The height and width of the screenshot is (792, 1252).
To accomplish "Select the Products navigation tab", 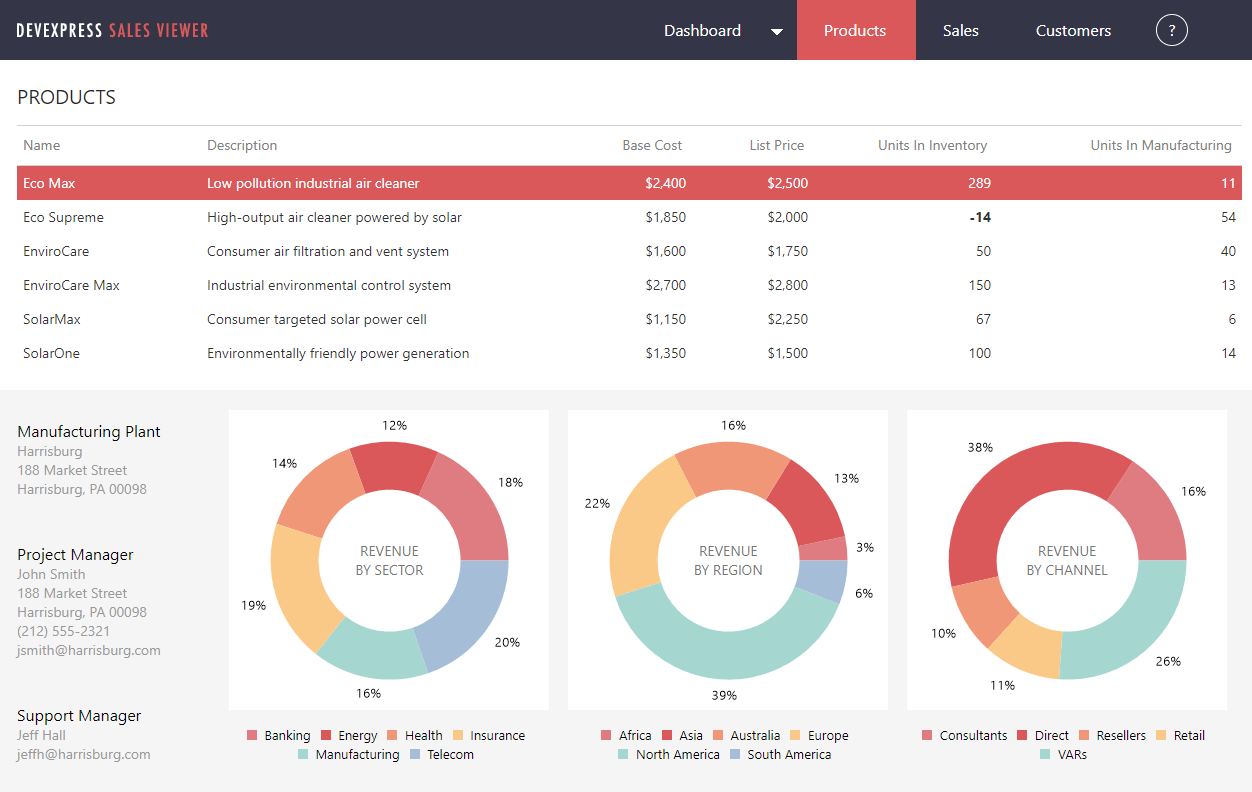I will click(855, 30).
